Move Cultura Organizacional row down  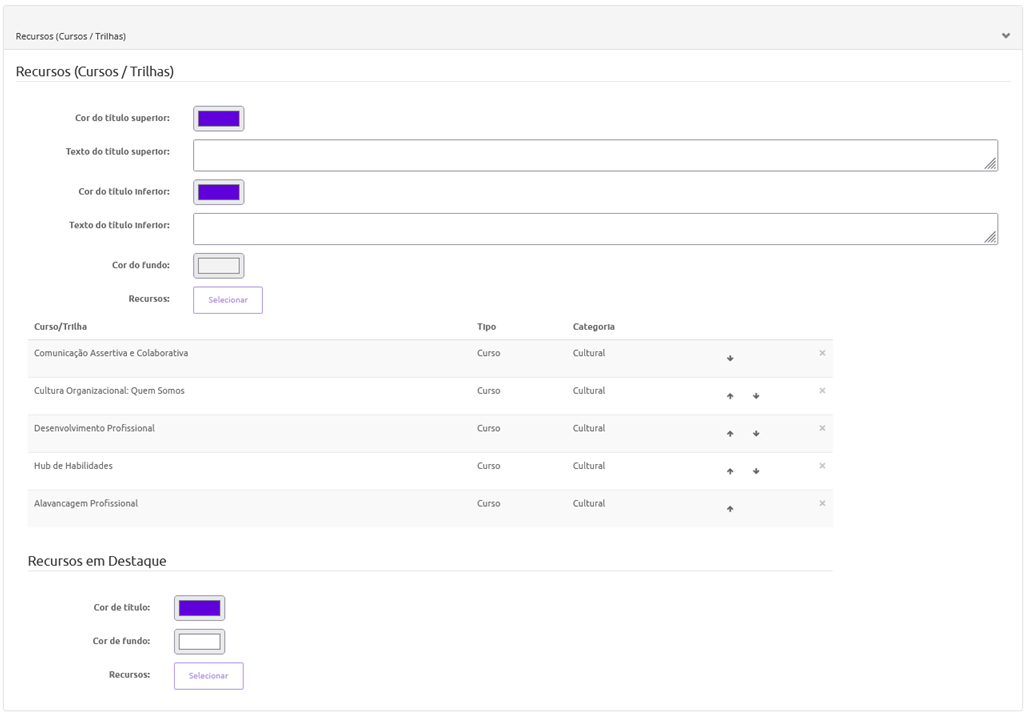[x=756, y=396]
